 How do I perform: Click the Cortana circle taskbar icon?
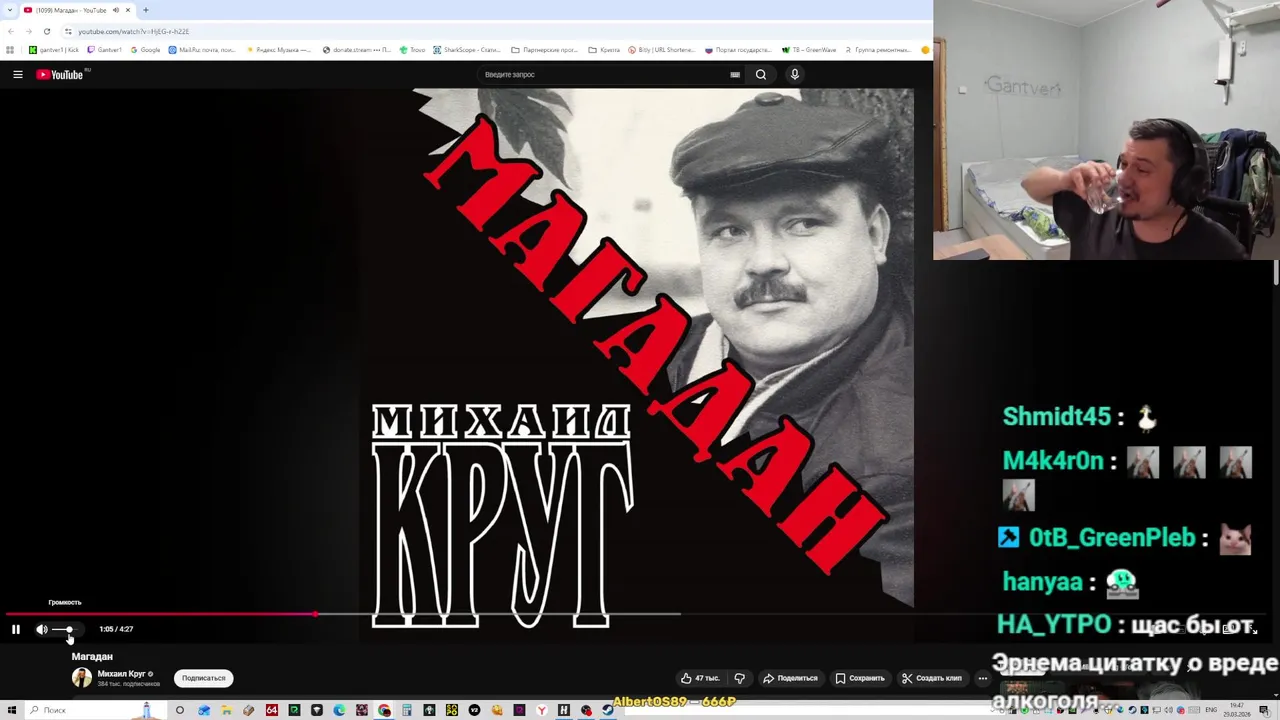coord(180,710)
